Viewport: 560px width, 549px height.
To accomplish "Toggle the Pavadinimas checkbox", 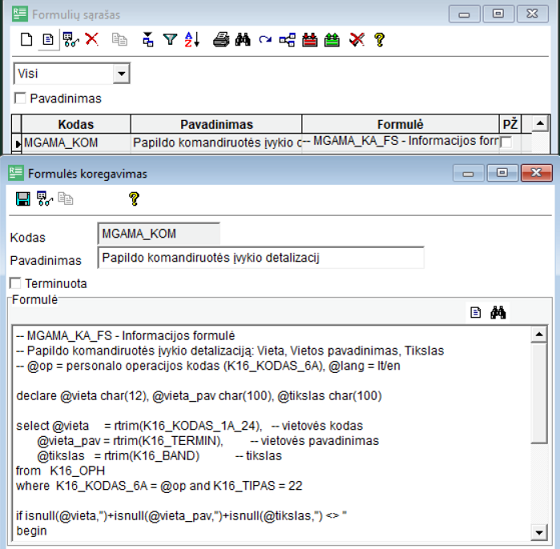I will pyautogui.click(x=20, y=98).
